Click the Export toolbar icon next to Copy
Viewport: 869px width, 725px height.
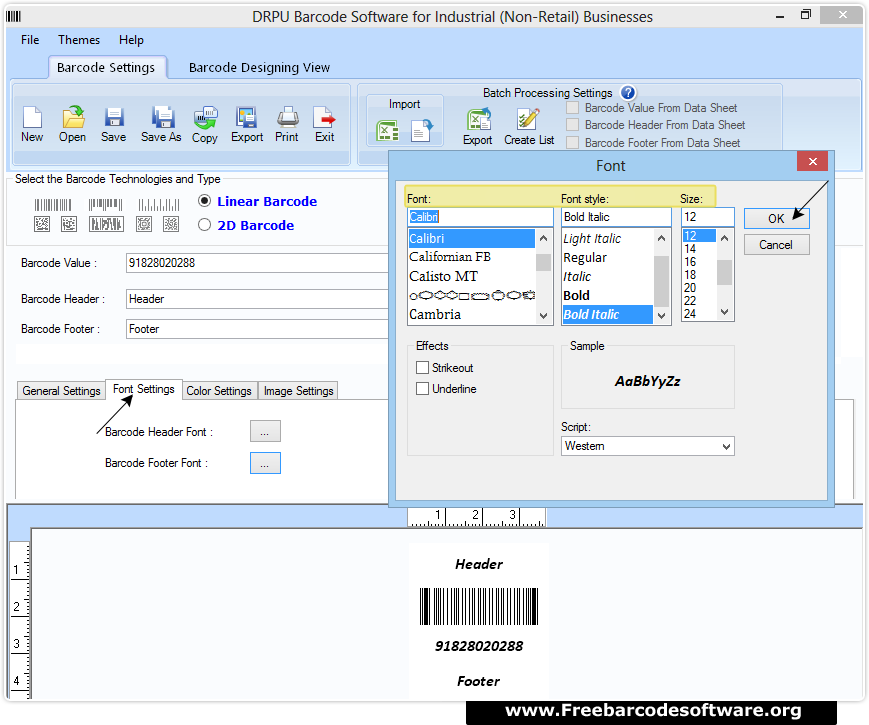246,117
